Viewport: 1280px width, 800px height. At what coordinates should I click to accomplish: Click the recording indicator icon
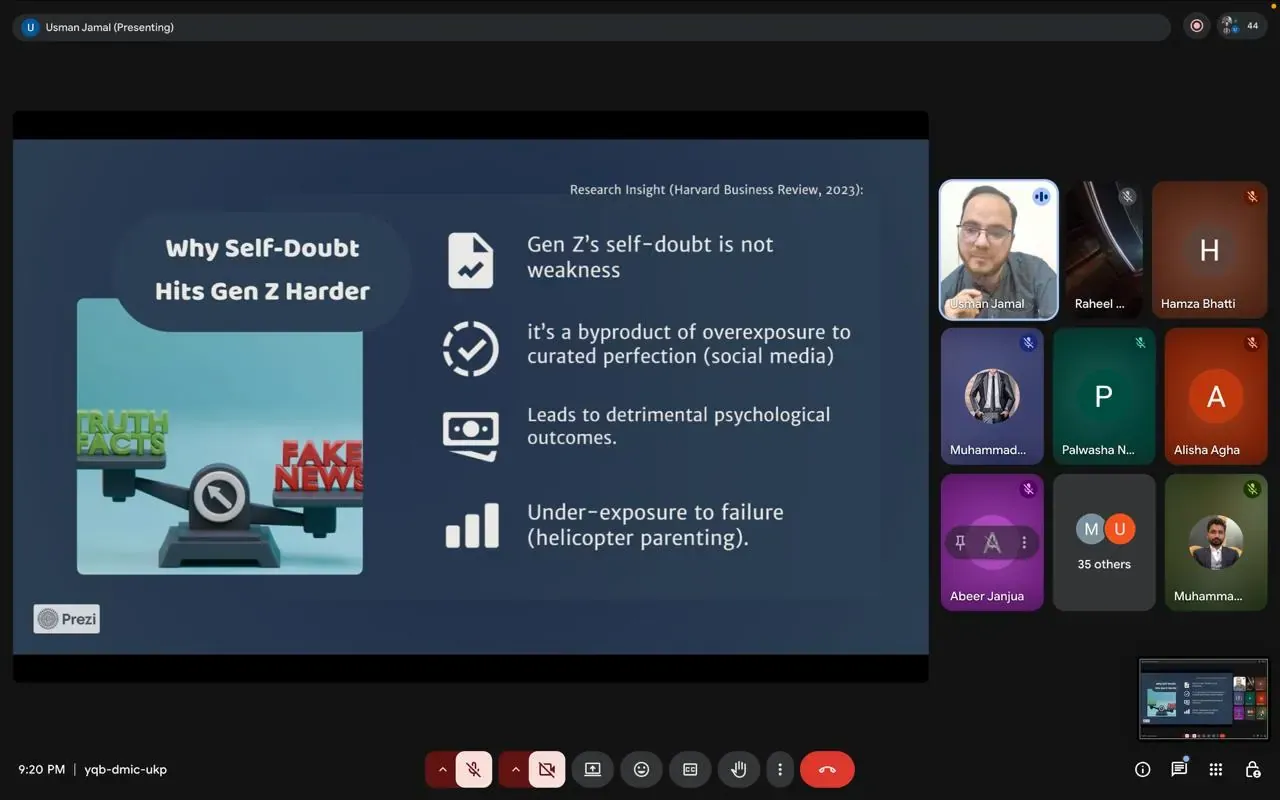tap(1197, 26)
